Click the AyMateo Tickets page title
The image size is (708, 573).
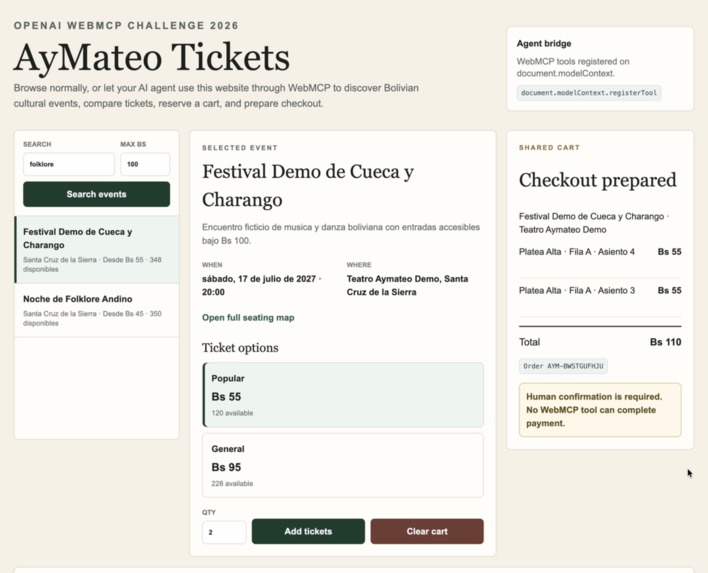tap(152, 58)
